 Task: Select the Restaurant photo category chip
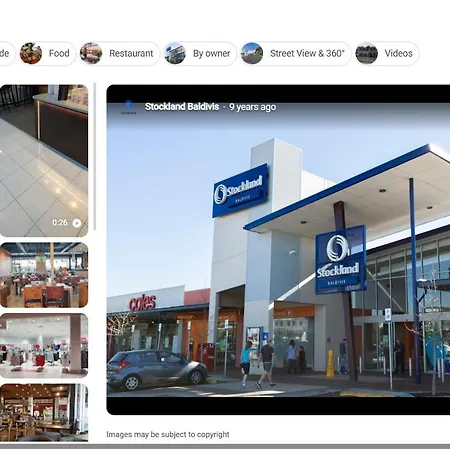tap(119, 53)
